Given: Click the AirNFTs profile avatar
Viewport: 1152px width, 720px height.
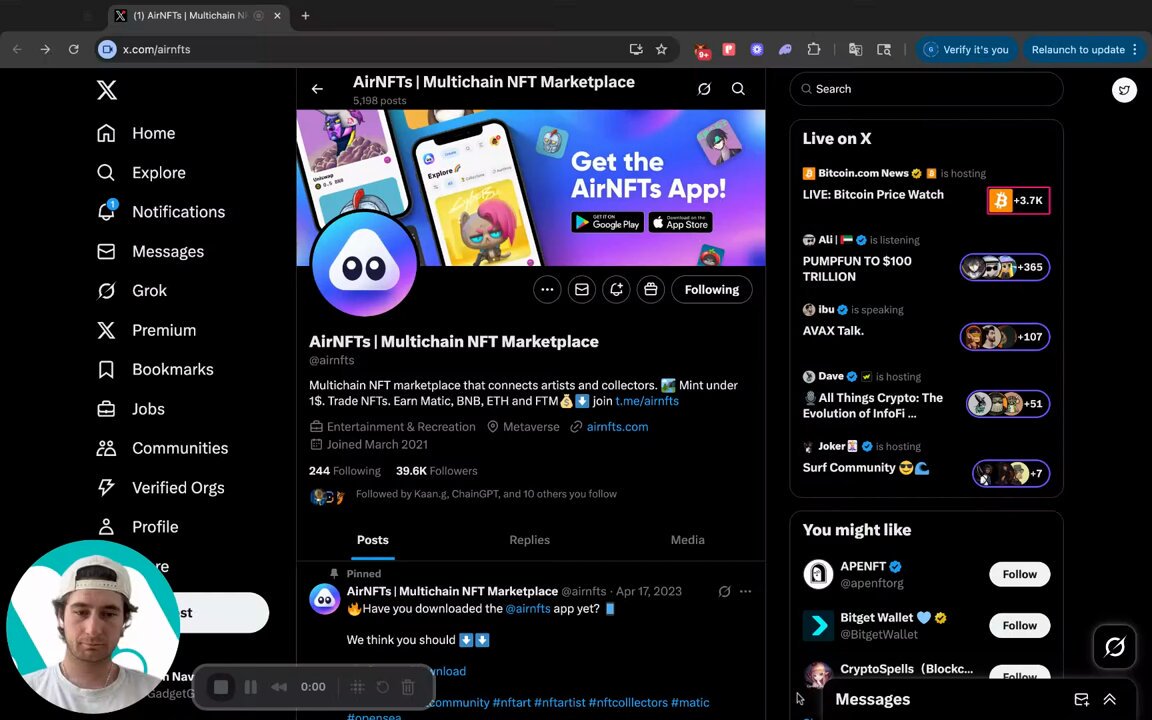Looking at the screenshot, I should (x=364, y=264).
